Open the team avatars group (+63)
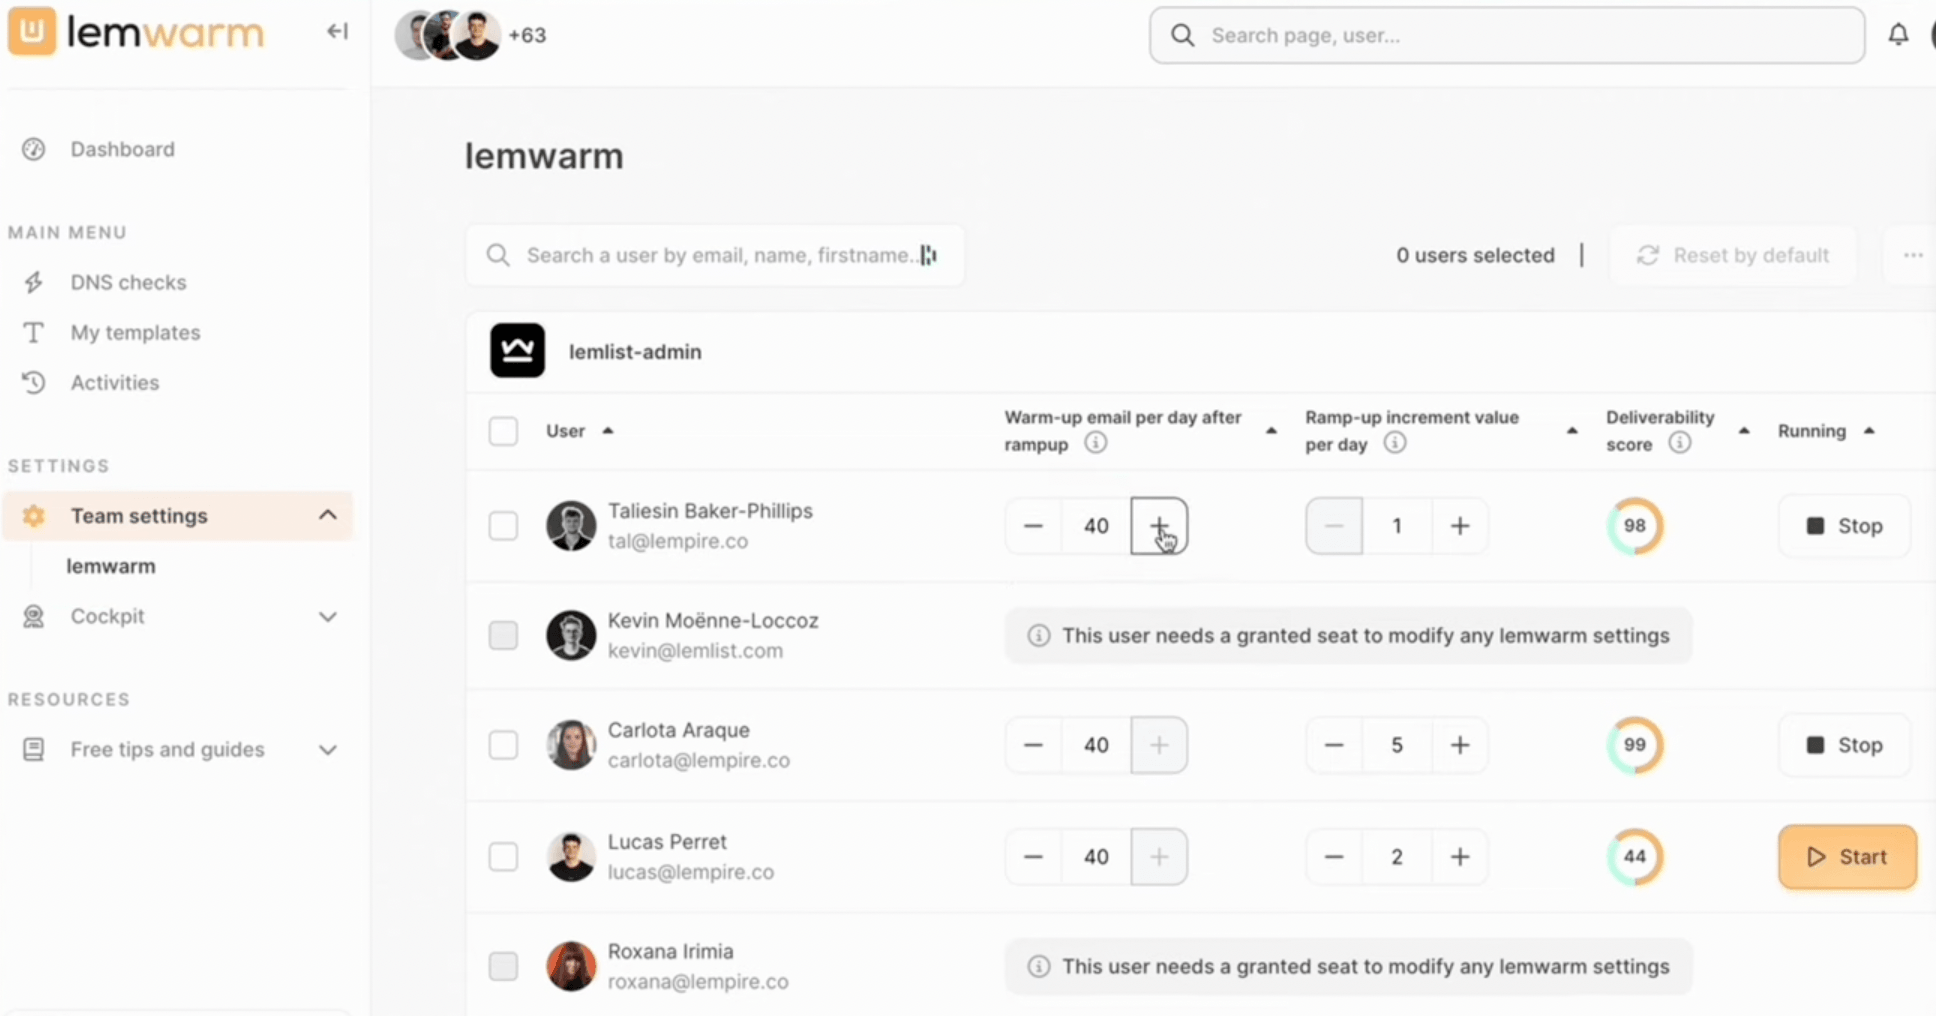1936x1016 pixels. 470,35
